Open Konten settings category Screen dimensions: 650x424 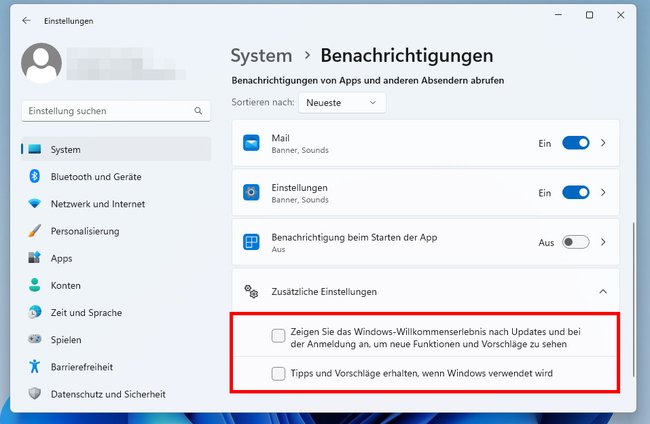click(x=116, y=285)
